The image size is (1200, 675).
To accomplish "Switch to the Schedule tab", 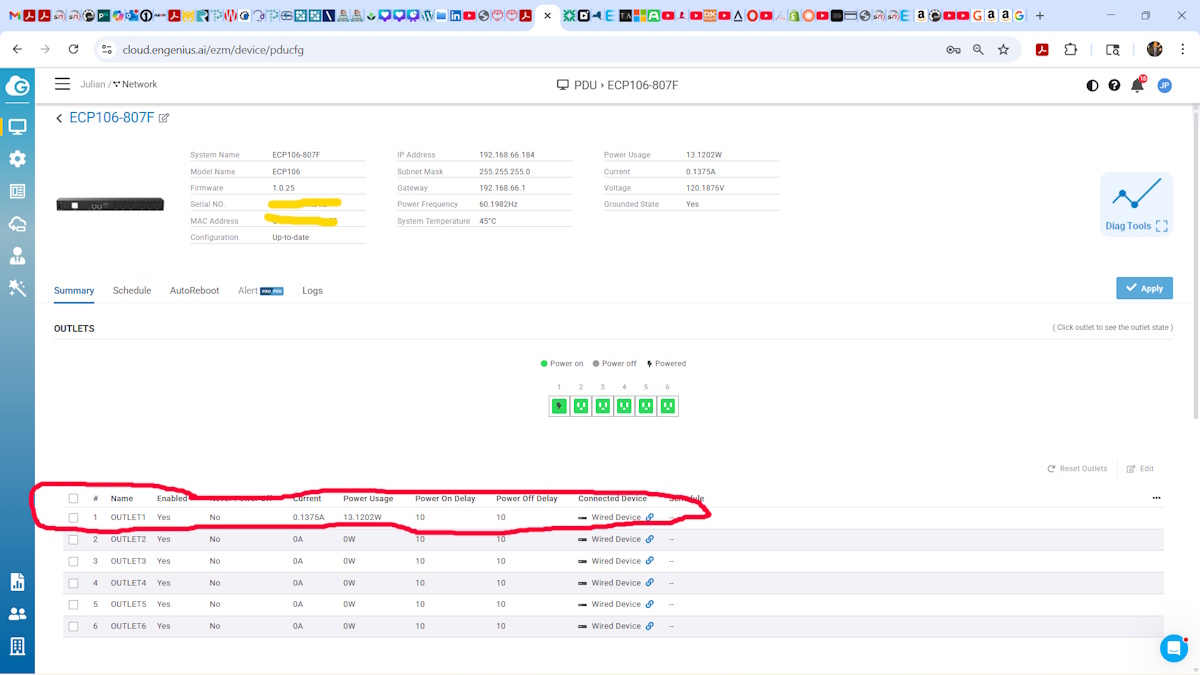I will click(x=132, y=291).
